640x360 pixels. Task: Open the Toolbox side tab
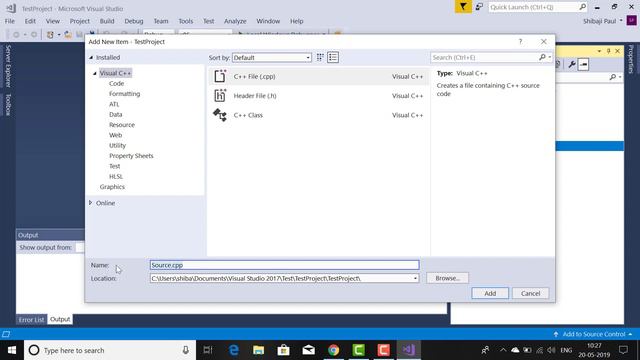pos(8,104)
